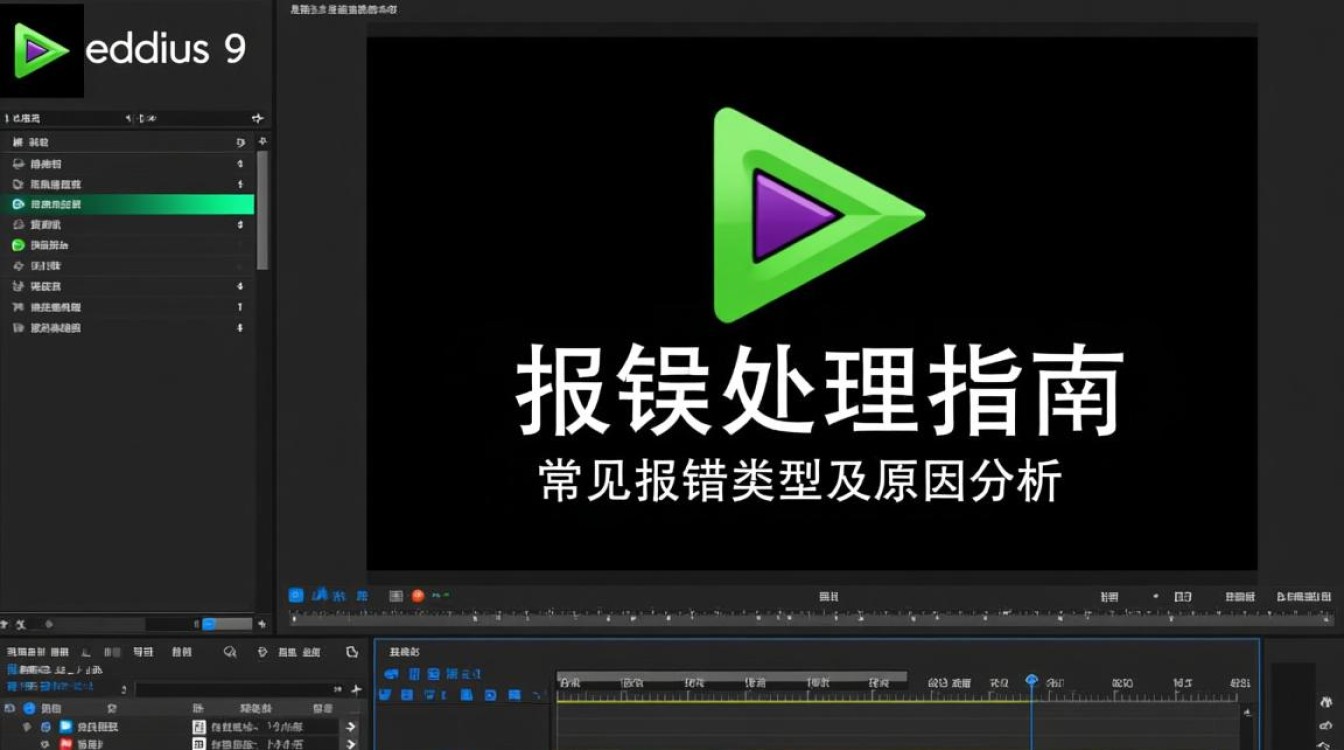This screenshot has height=750, width=1344.
Task: Click the EDIUS green play logo in top corner
Action: point(41,50)
